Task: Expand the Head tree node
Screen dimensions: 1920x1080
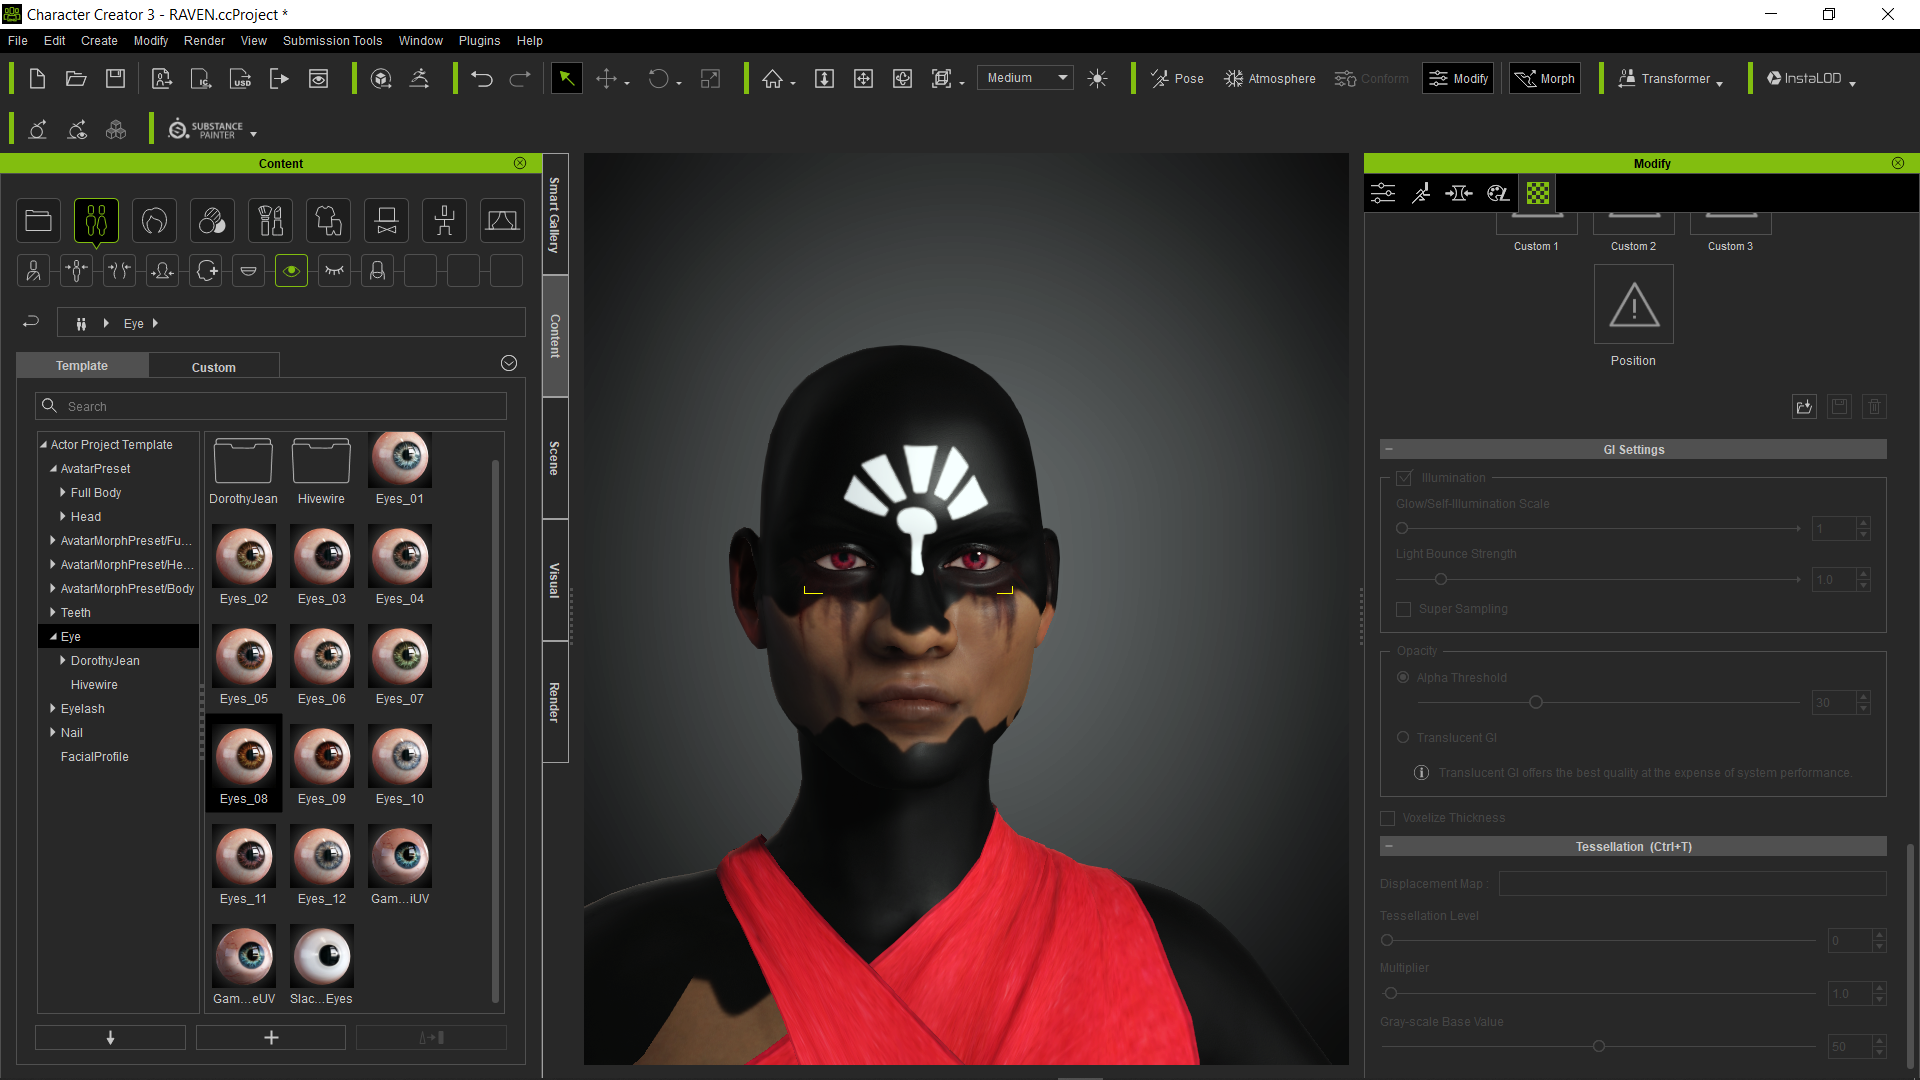Action: point(63,517)
